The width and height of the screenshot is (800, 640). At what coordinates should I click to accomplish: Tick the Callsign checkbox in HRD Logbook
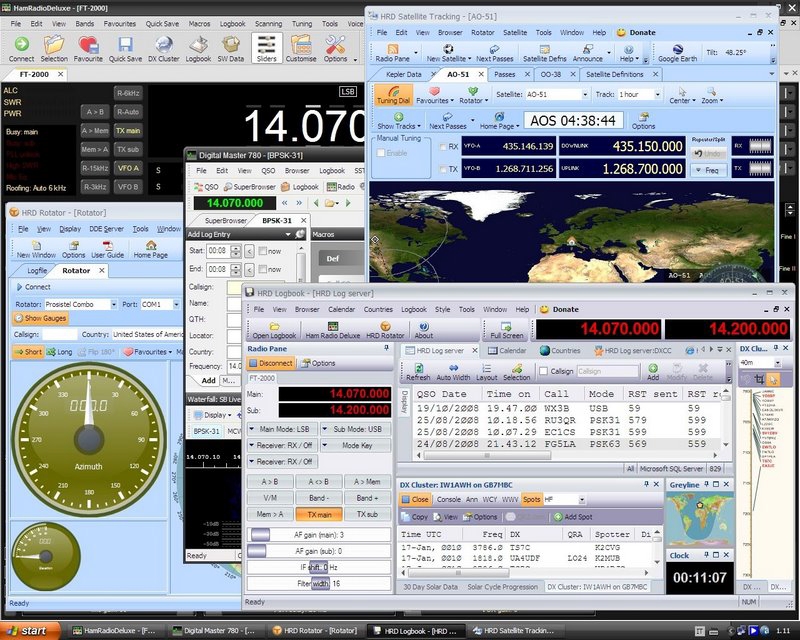tap(543, 371)
